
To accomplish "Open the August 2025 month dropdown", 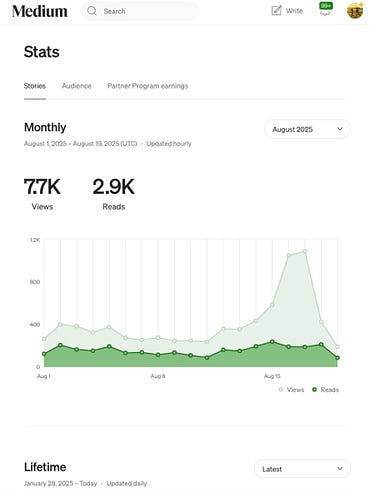I will click(307, 129).
